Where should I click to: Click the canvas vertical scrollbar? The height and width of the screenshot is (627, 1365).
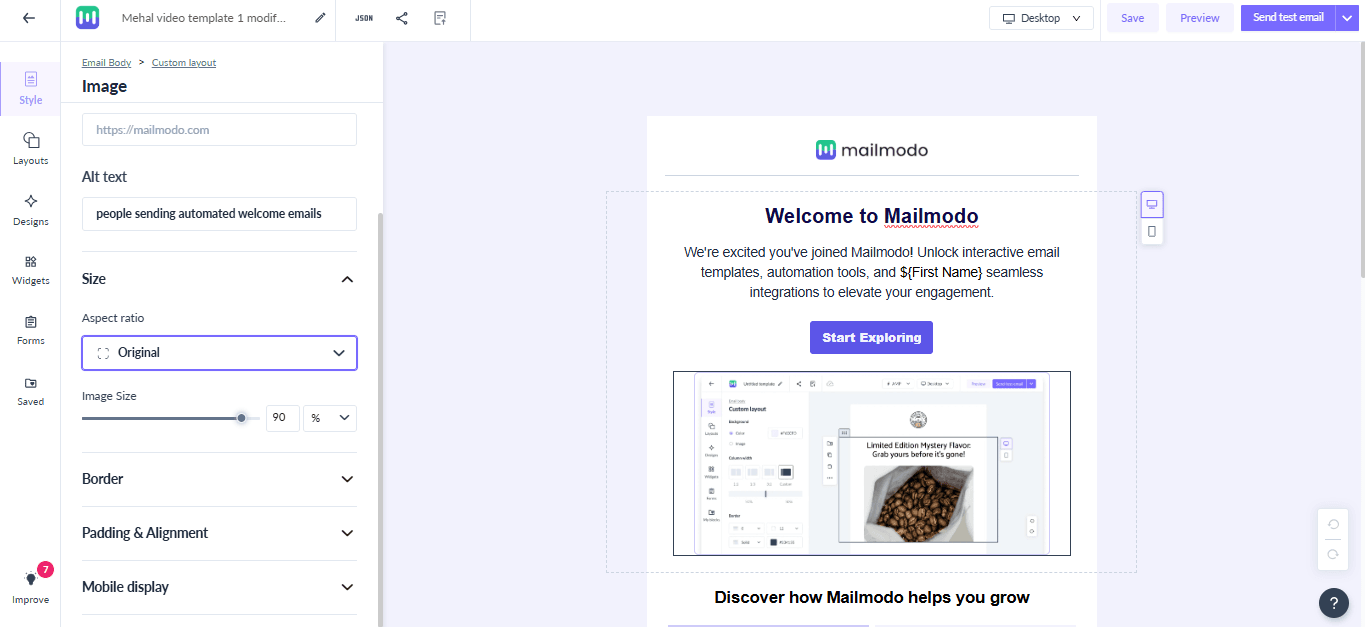(1361, 160)
